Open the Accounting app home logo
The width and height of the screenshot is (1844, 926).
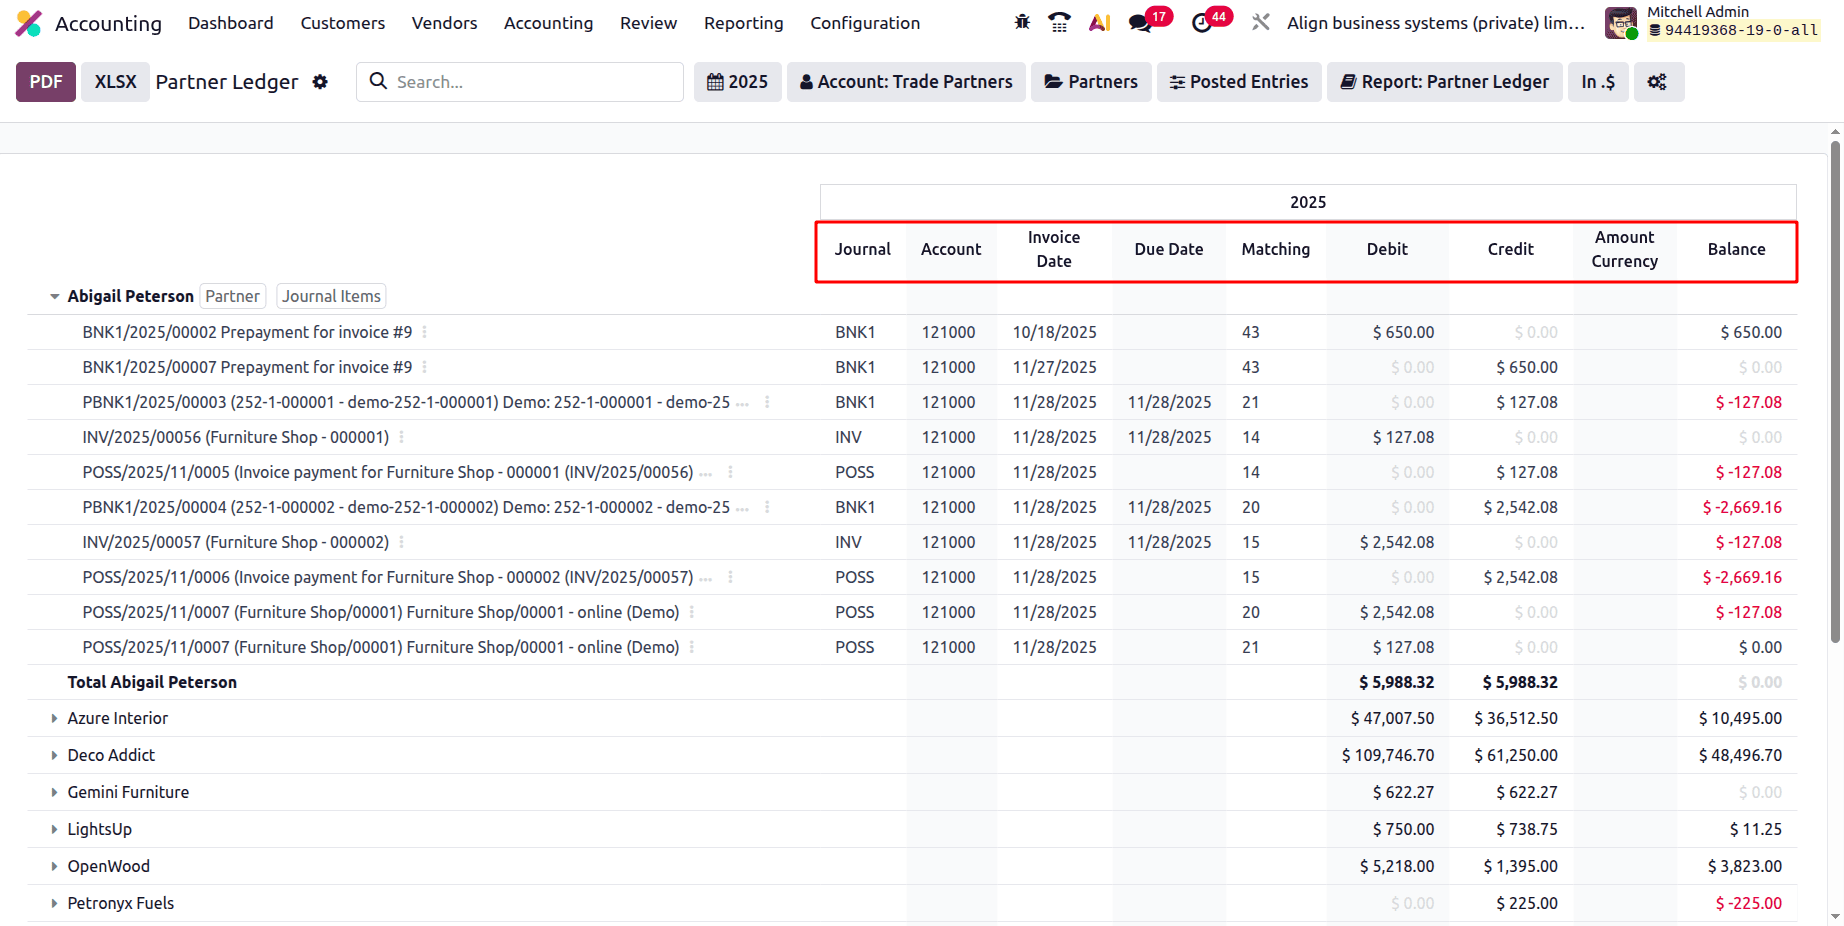point(29,23)
